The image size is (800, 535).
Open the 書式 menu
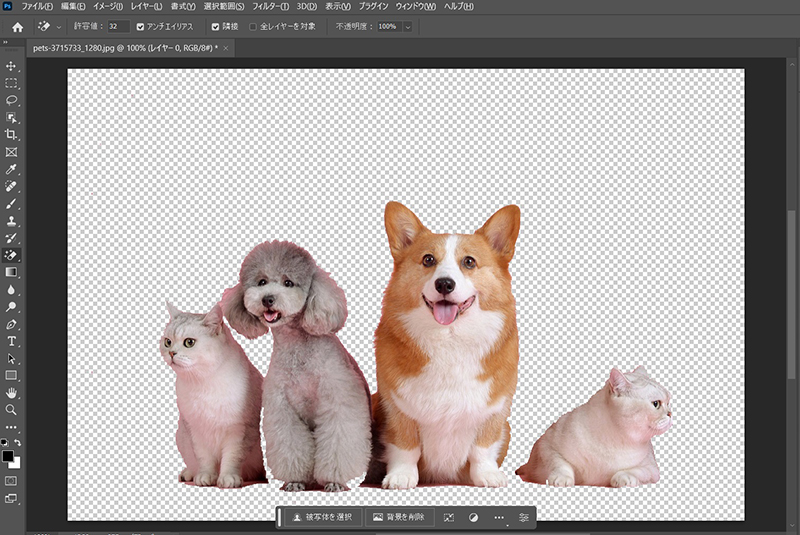click(183, 6)
